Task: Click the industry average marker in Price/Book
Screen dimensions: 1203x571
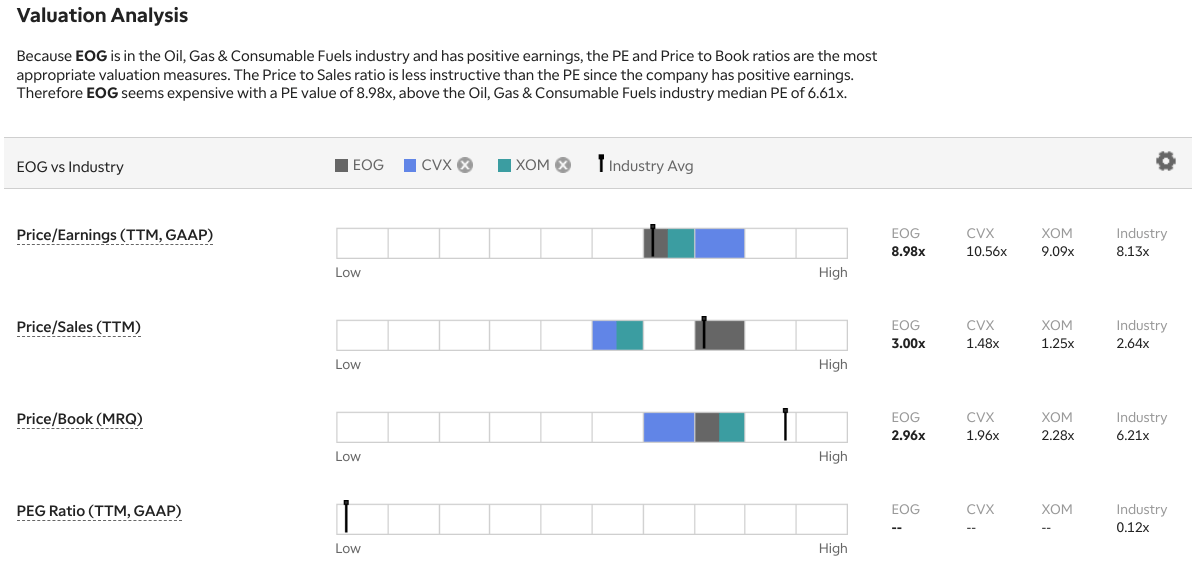Action: [786, 424]
